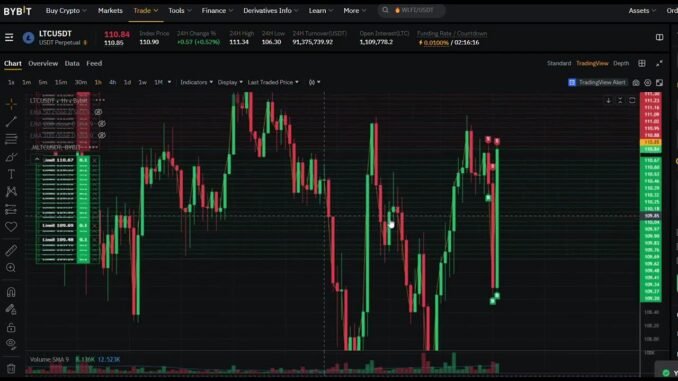Select the text annotation tool
678x381 pixels.
11,174
